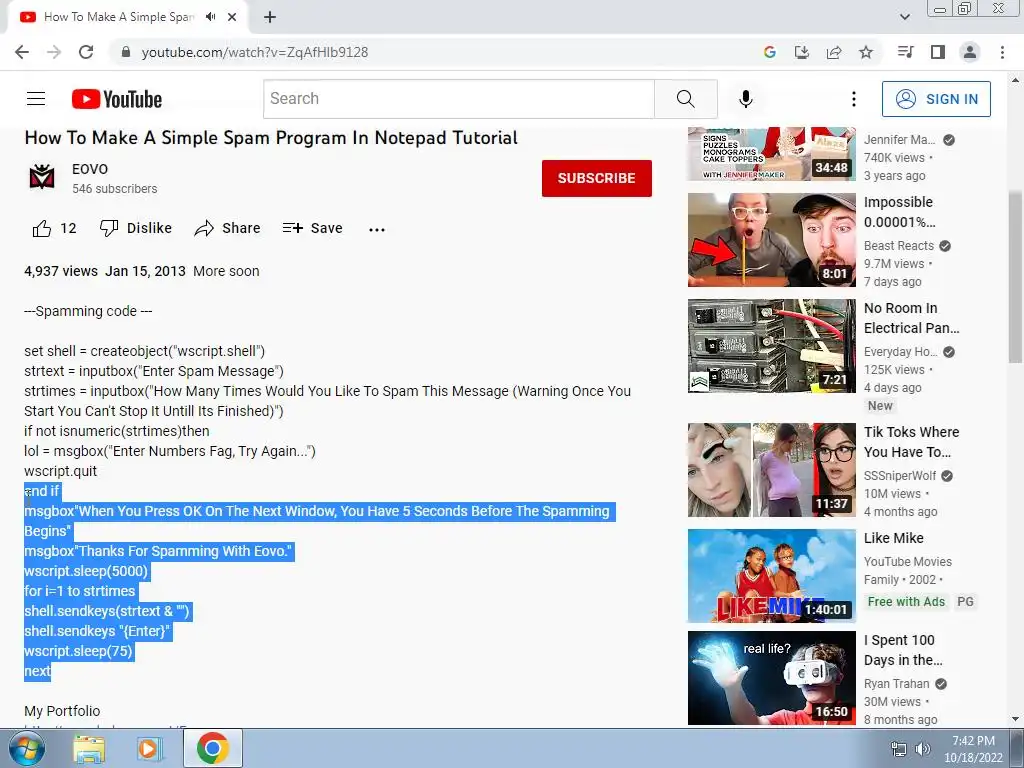Open File Explorer from taskbar
This screenshot has width=1024, height=768.
[x=89, y=748]
